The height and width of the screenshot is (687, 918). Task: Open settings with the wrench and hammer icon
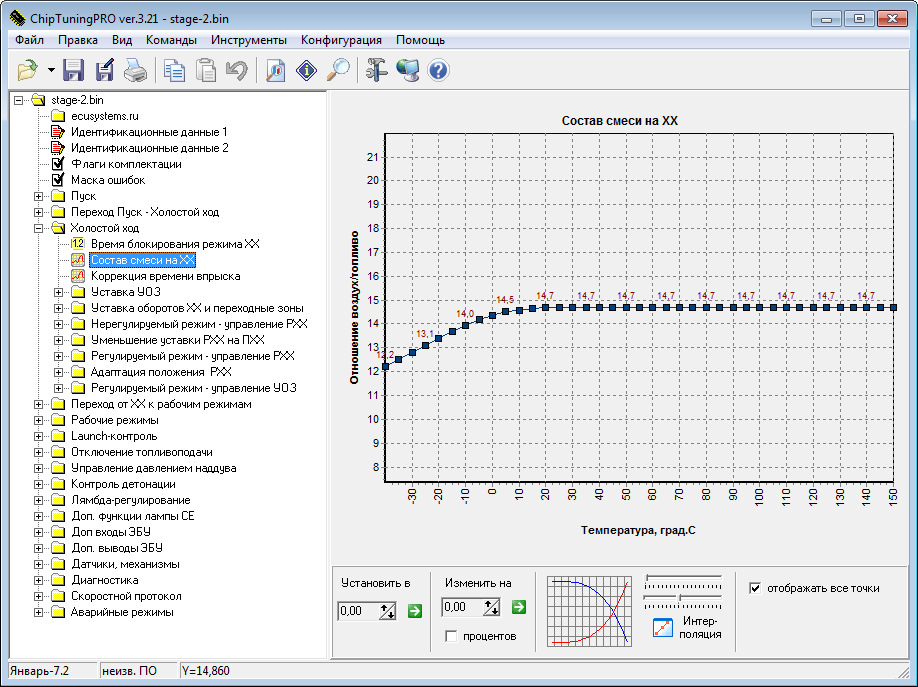(376, 70)
